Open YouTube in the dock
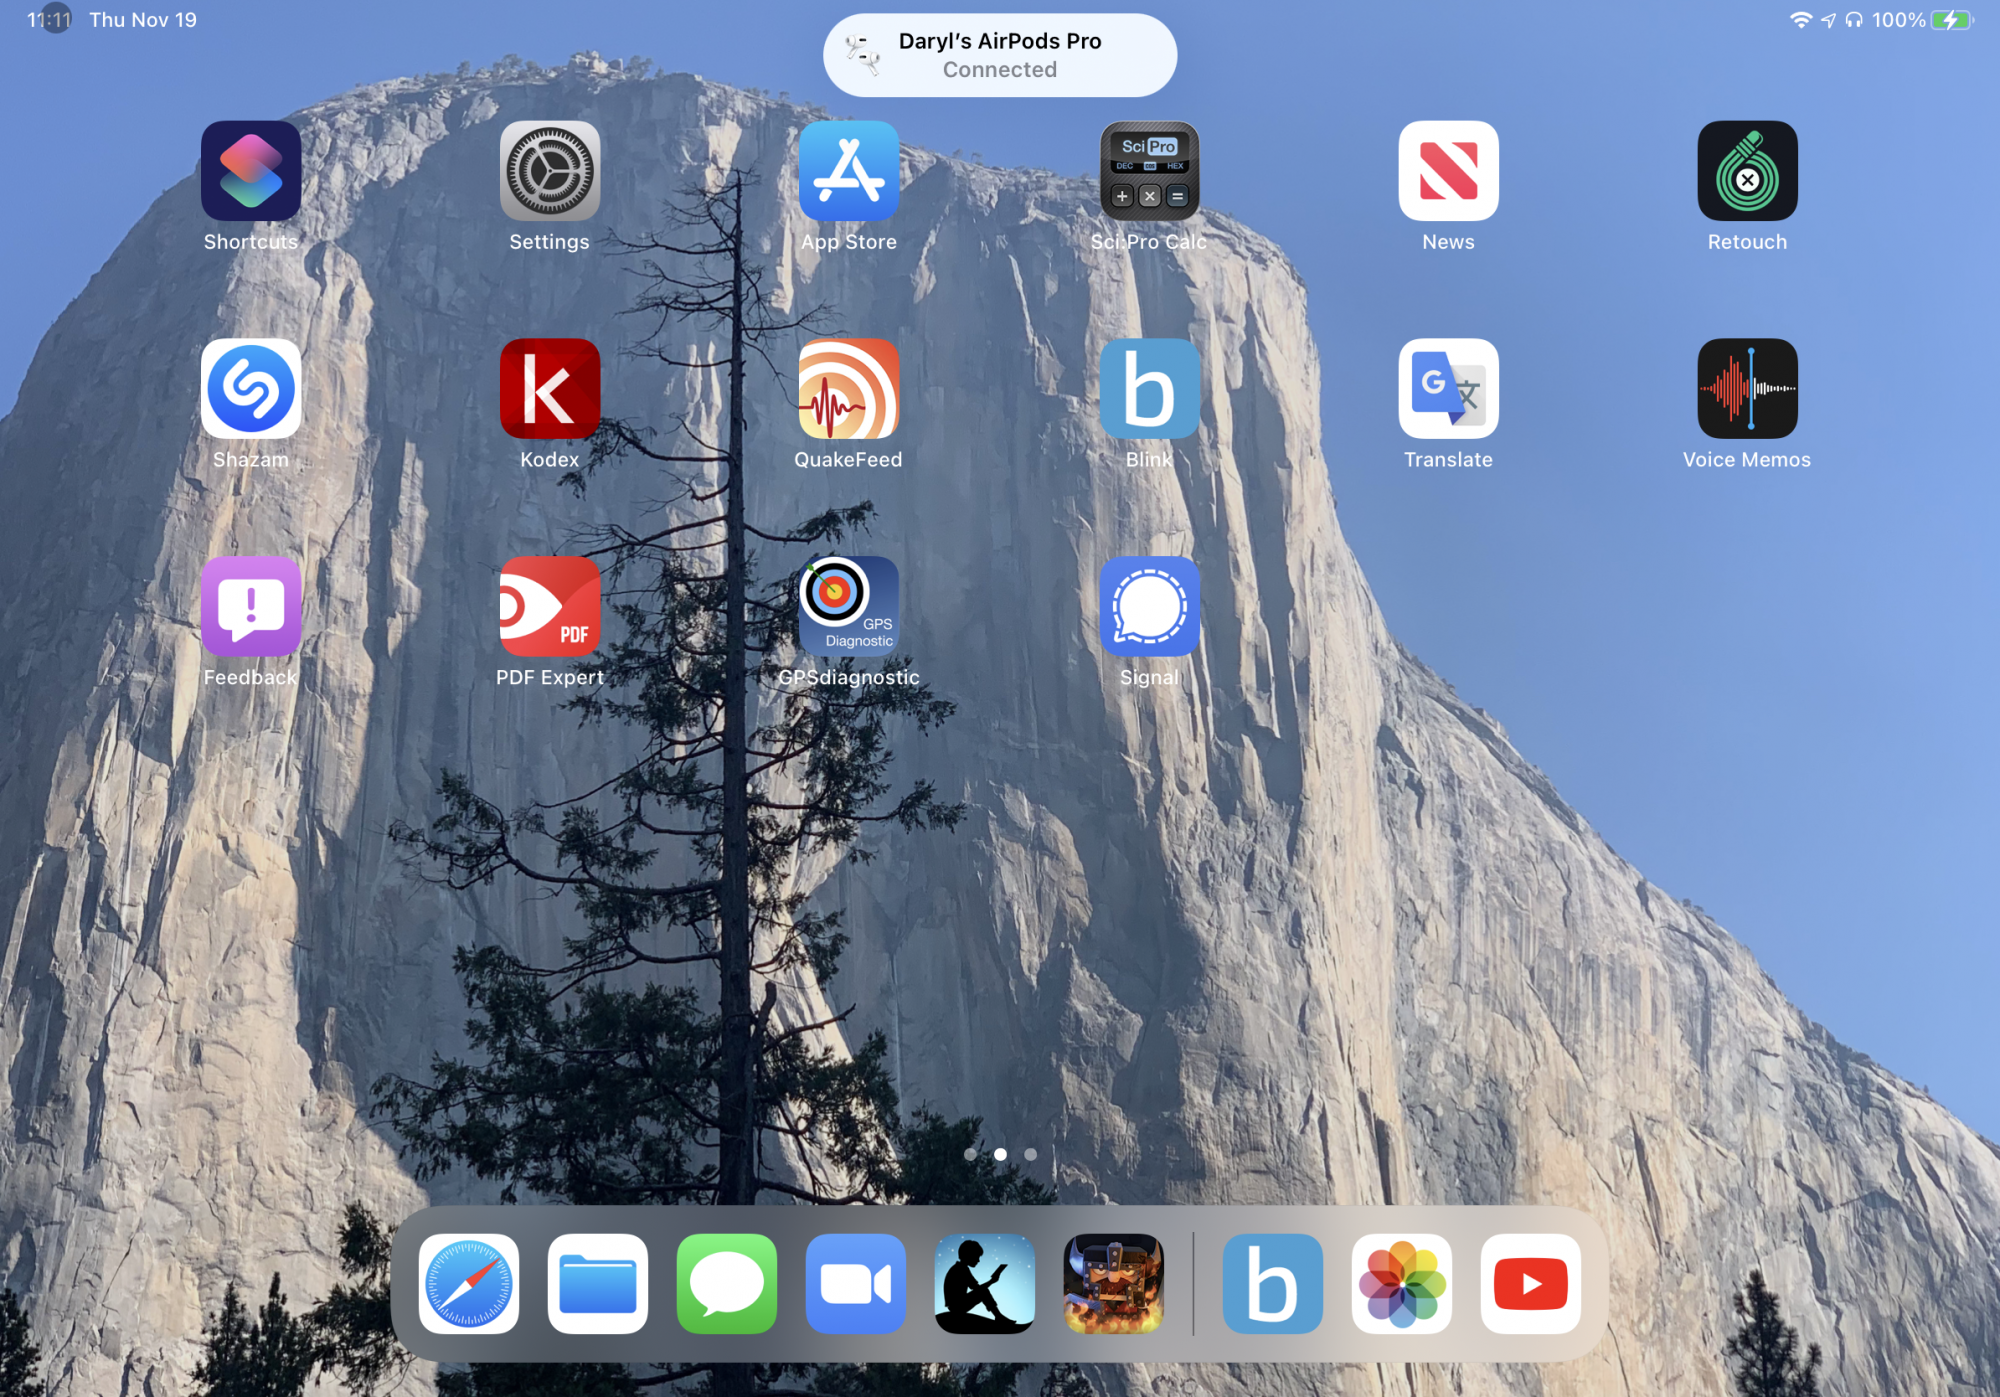Screen dimensions: 2000x1397 point(1530,1284)
